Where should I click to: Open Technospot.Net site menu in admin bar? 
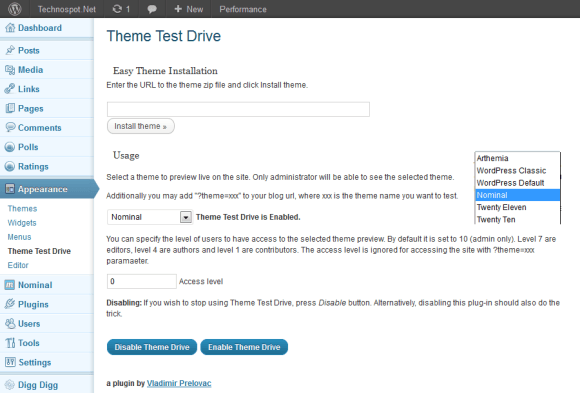tap(67, 9)
